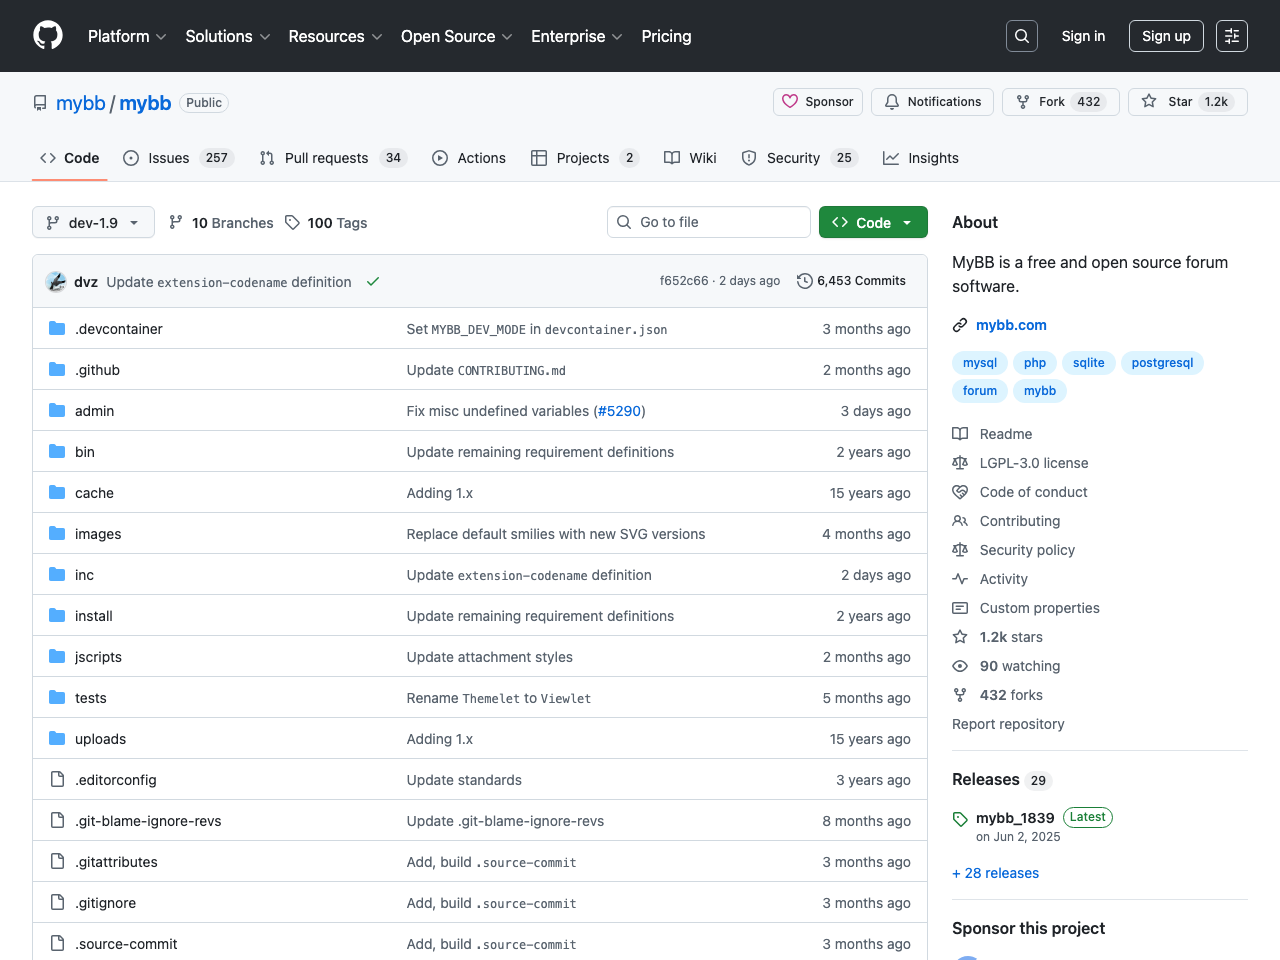
Task: Expand the green Code dropdown button
Action: [x=873, y=222]
